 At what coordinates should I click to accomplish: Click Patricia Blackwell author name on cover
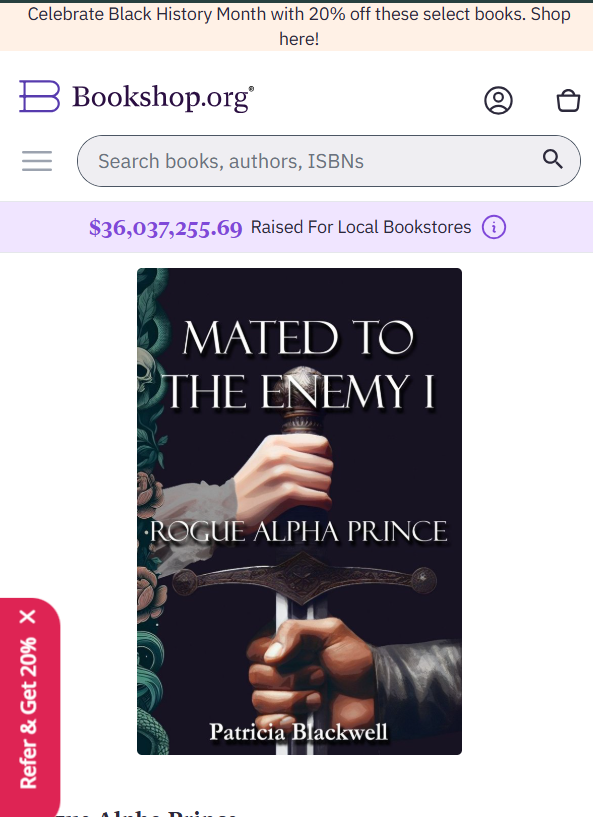tap(299, 732)
